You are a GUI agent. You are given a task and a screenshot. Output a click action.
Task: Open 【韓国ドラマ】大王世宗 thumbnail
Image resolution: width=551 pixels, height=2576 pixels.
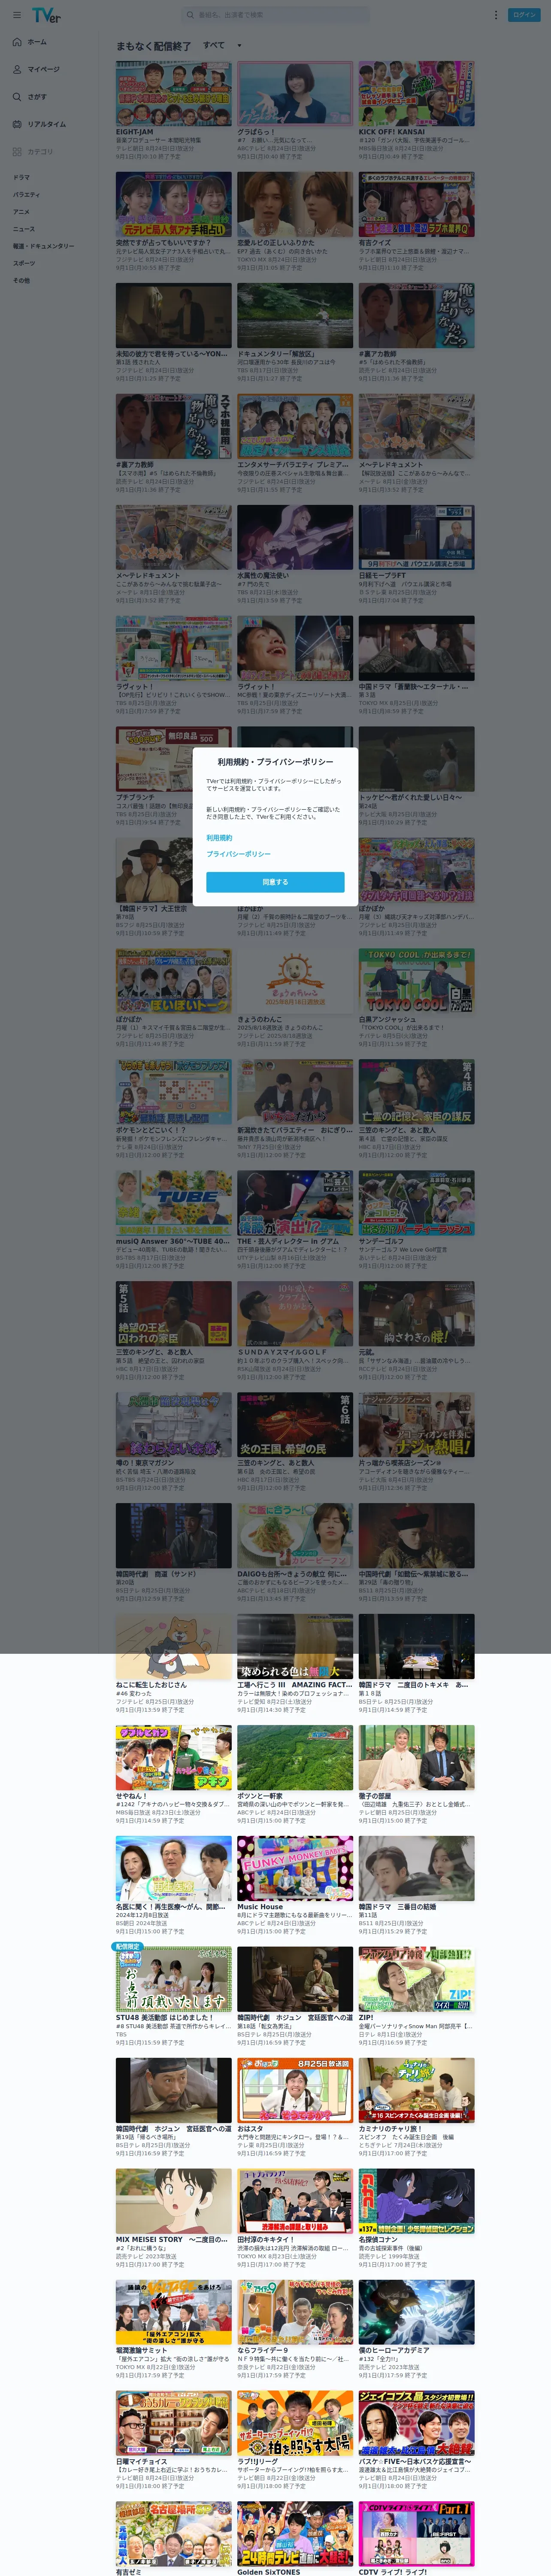coord(154,870)
